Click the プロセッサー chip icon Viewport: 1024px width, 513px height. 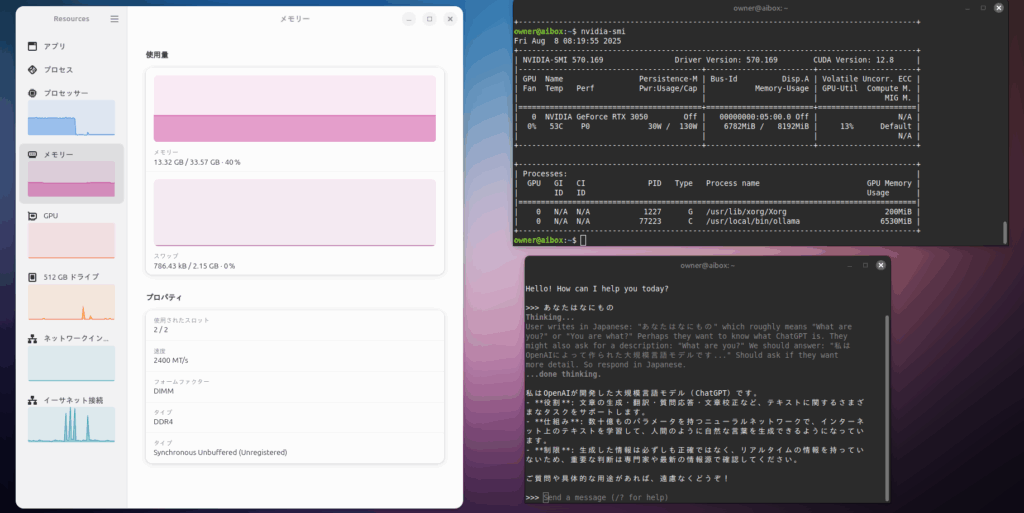[33, 93]
